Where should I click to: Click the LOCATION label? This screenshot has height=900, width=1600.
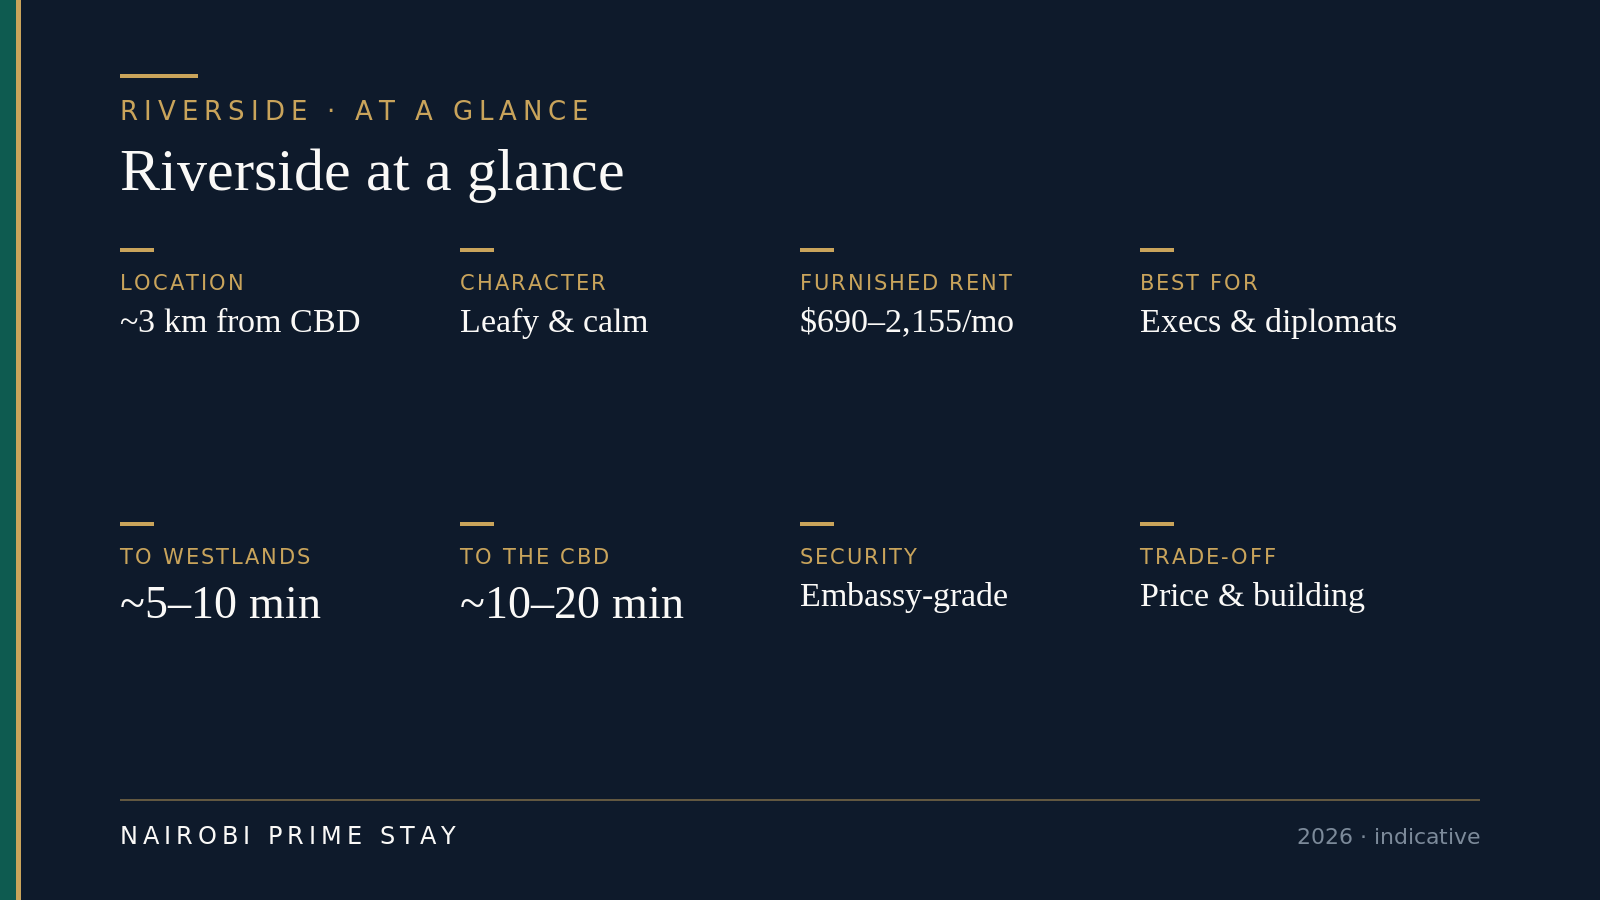pos(182,283)
